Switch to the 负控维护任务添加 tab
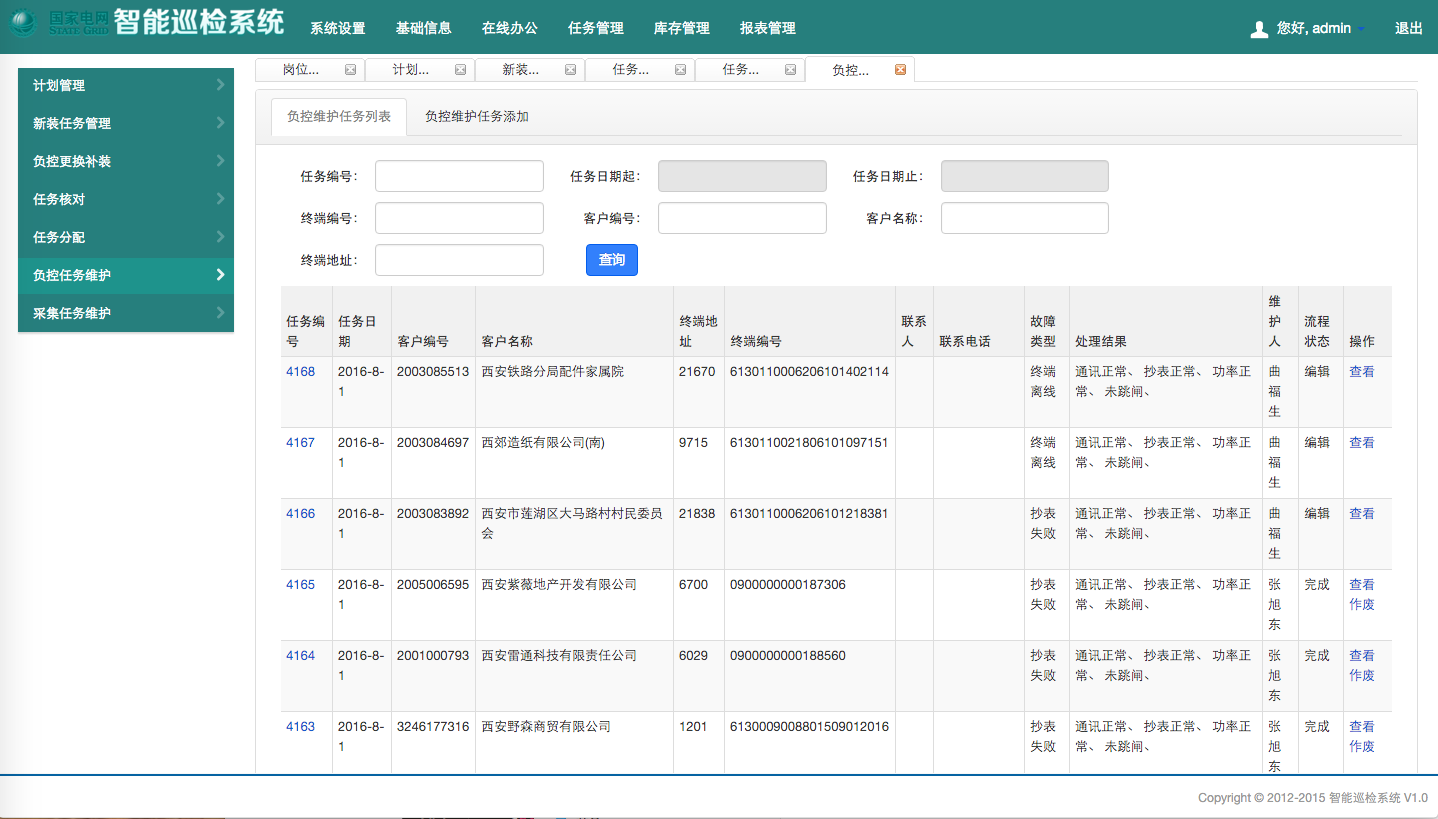Viewport: 1438px width, 819px height. [476, 117]
